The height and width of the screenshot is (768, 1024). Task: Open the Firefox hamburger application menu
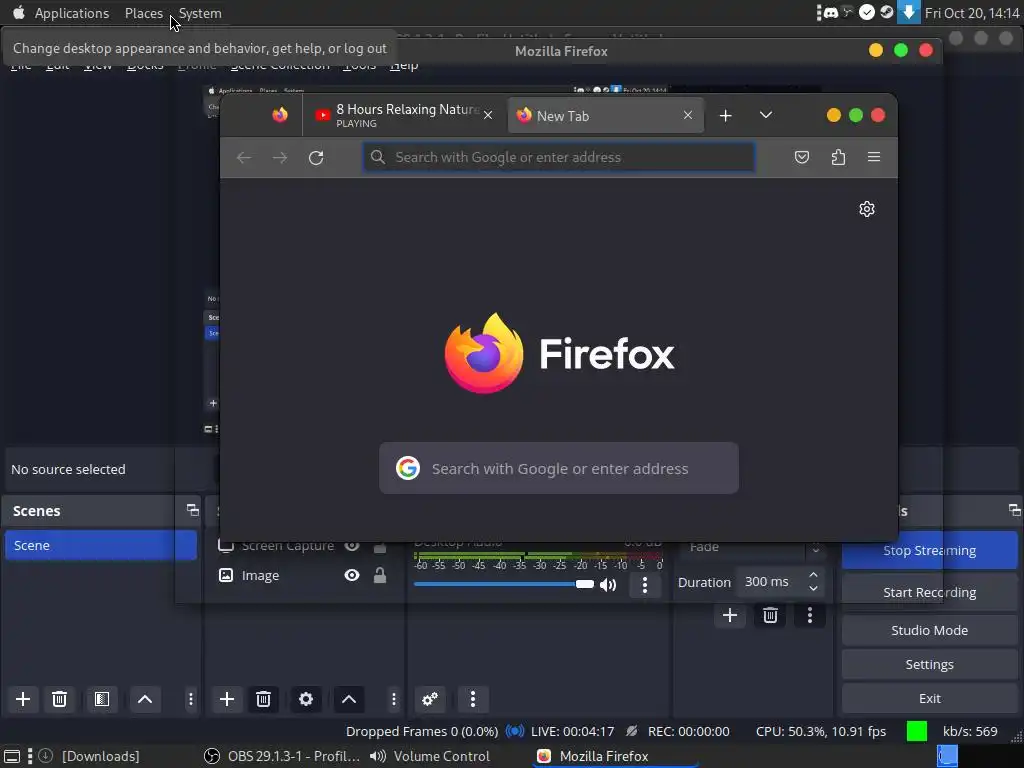[x=874, y=157]
